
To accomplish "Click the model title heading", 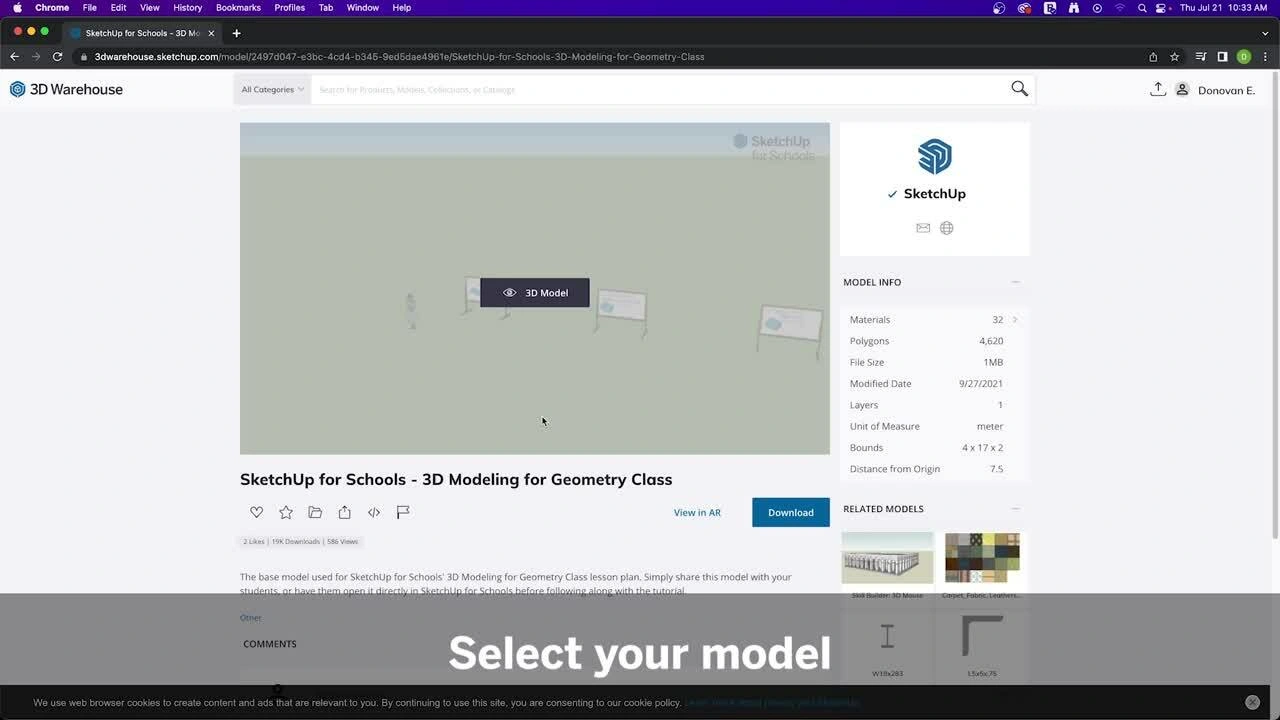I will pos(456,479).
